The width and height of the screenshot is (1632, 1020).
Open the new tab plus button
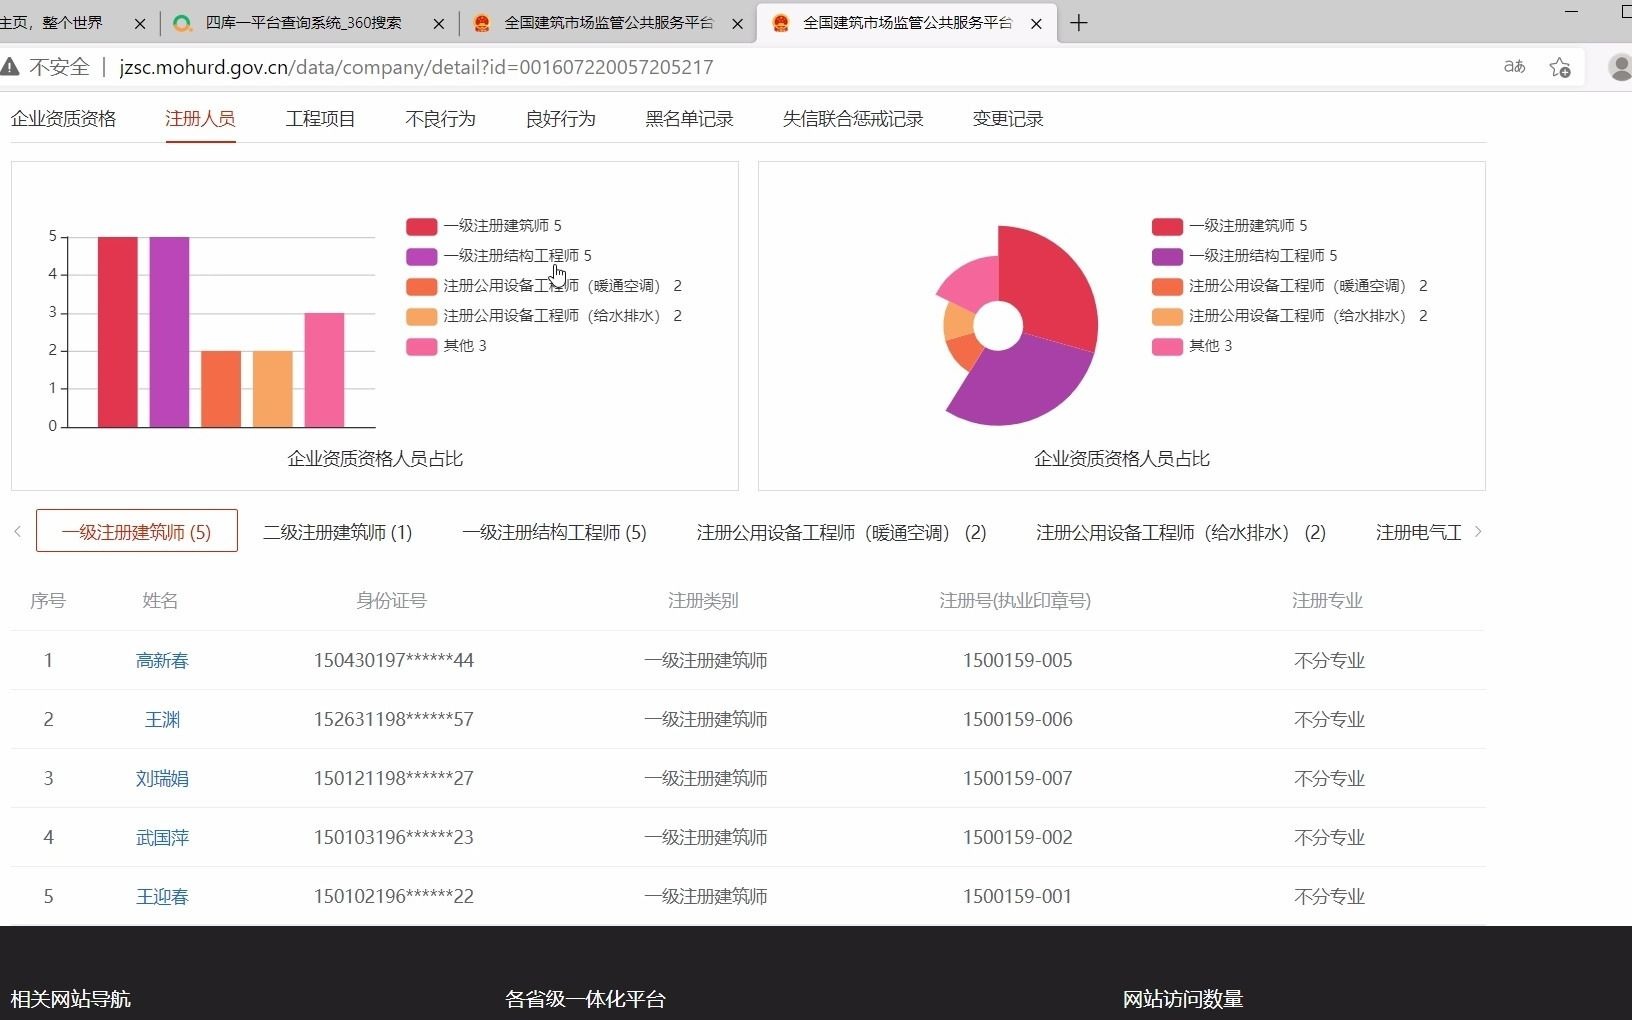[1078, 23]
